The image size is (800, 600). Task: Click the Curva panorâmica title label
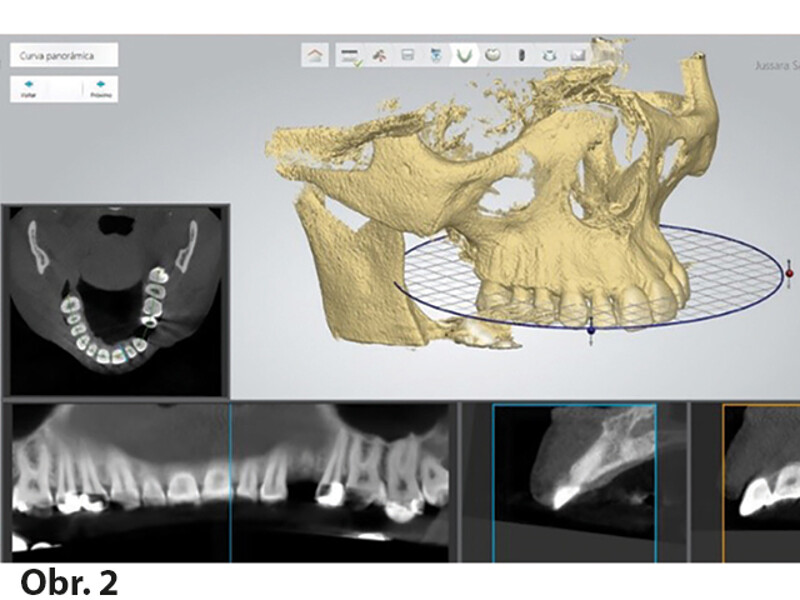point(64,54)
